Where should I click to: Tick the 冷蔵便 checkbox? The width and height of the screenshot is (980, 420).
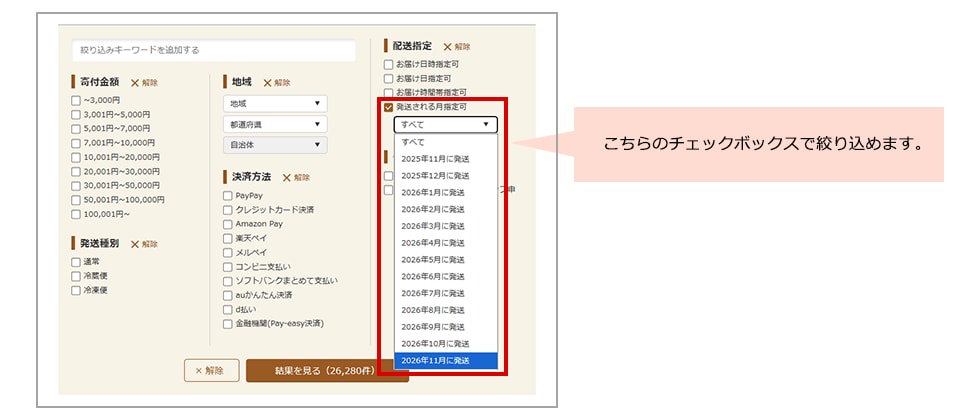coord(76,276)
